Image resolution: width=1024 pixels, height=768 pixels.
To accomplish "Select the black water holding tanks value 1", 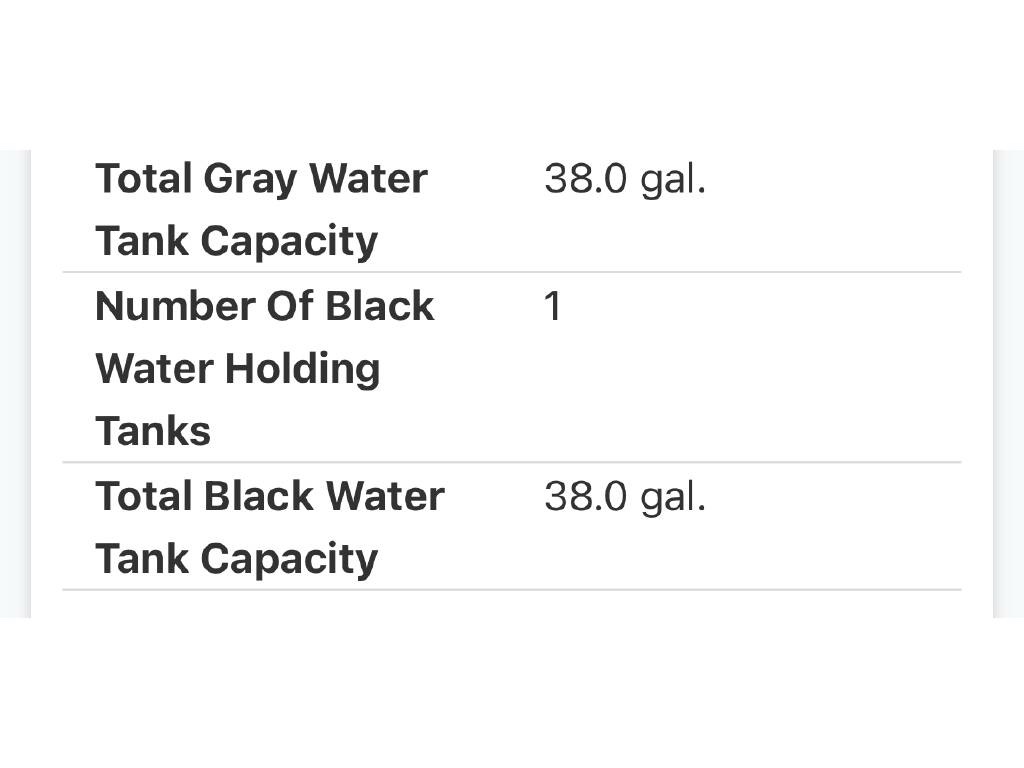I will click(552, 306).
